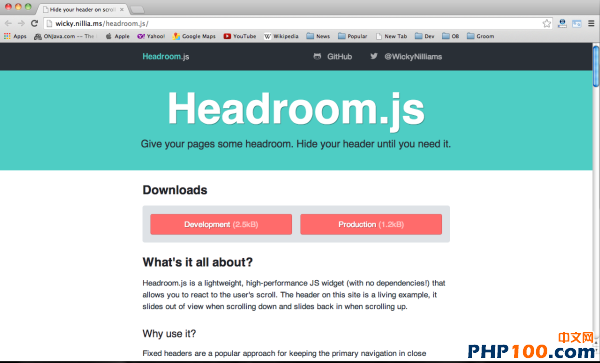Open the ONJava.com bookmark
Viewport: 600px width, 363px height.
click(x=64, y=36)
